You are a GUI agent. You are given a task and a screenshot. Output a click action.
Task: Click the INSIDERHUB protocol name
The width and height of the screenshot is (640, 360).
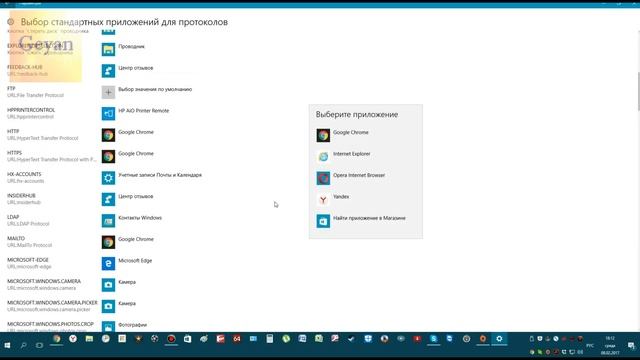coord(21,196)
